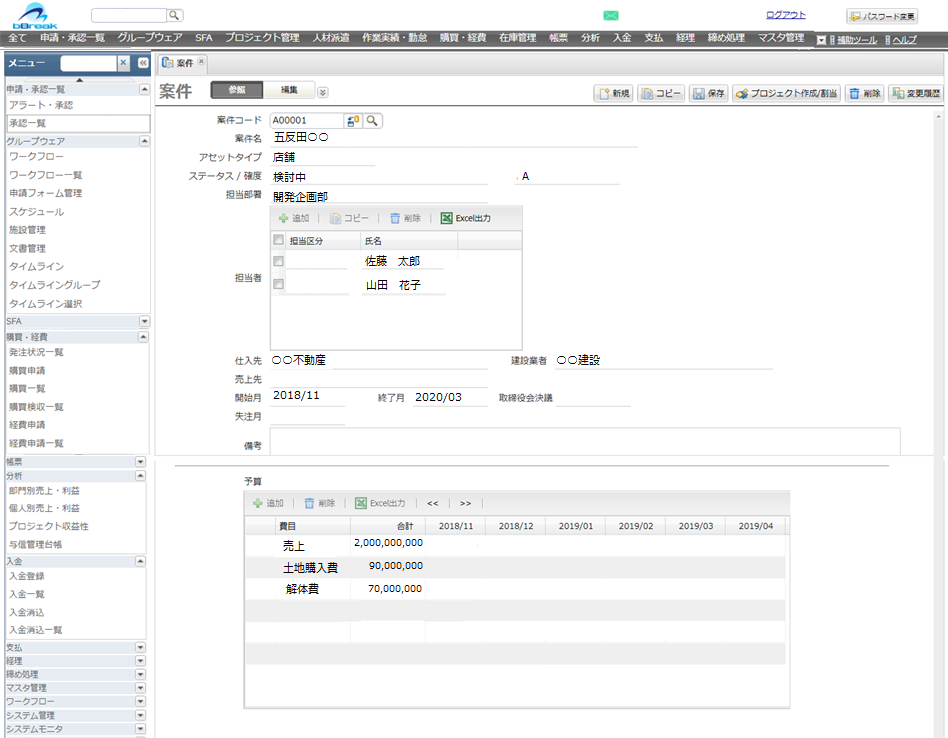Image resolution: width=948 pixels, height=738 pixels.
Task: Collapse the グループウェア menu section
Action: click(x=144, y=141)
